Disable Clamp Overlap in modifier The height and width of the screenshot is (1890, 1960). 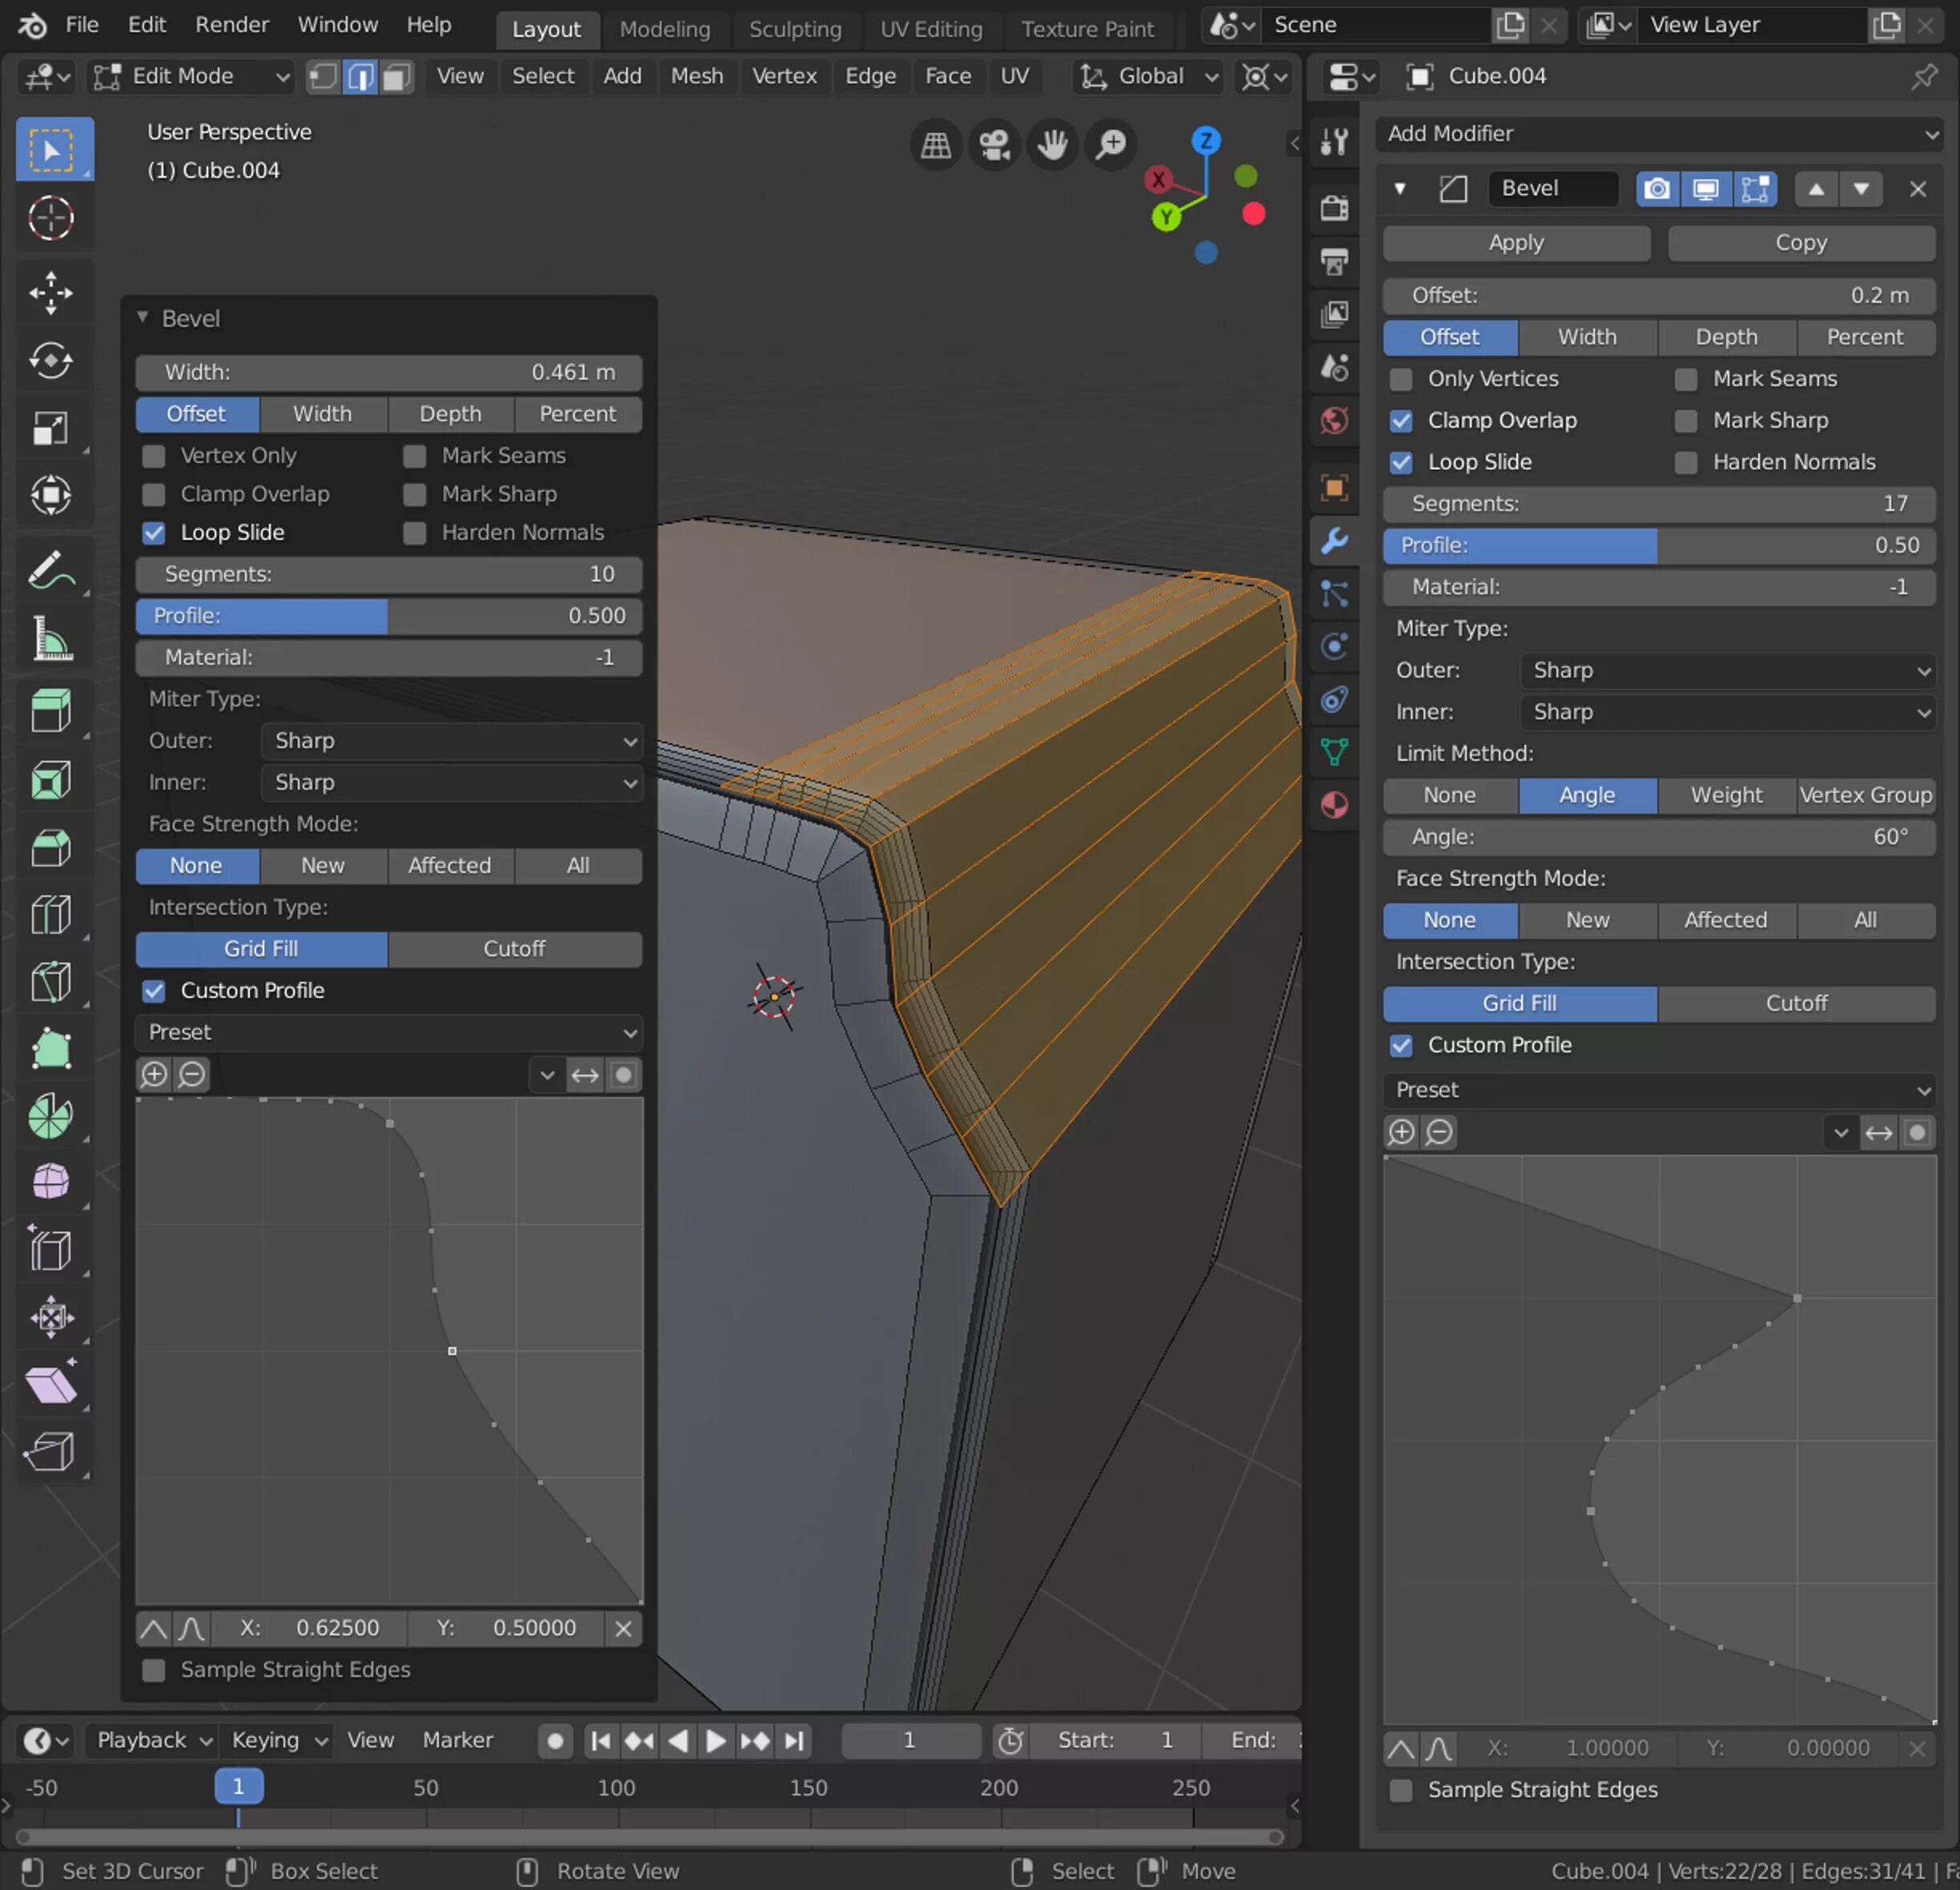point(1401,421)
